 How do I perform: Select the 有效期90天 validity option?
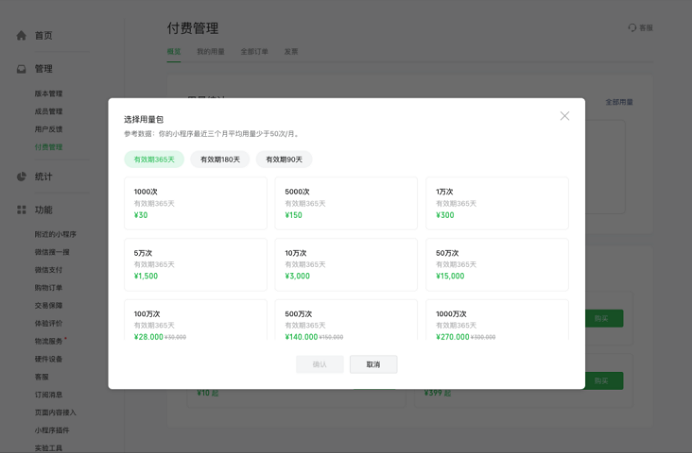coord(284,159)
